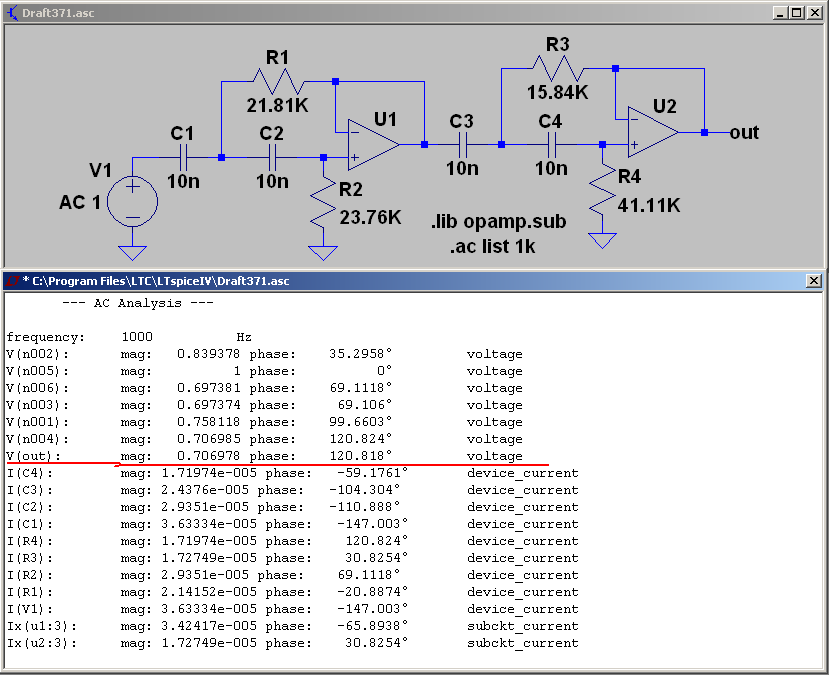Close the AC analysis log window
829x675 pixels.
point(814,281)
